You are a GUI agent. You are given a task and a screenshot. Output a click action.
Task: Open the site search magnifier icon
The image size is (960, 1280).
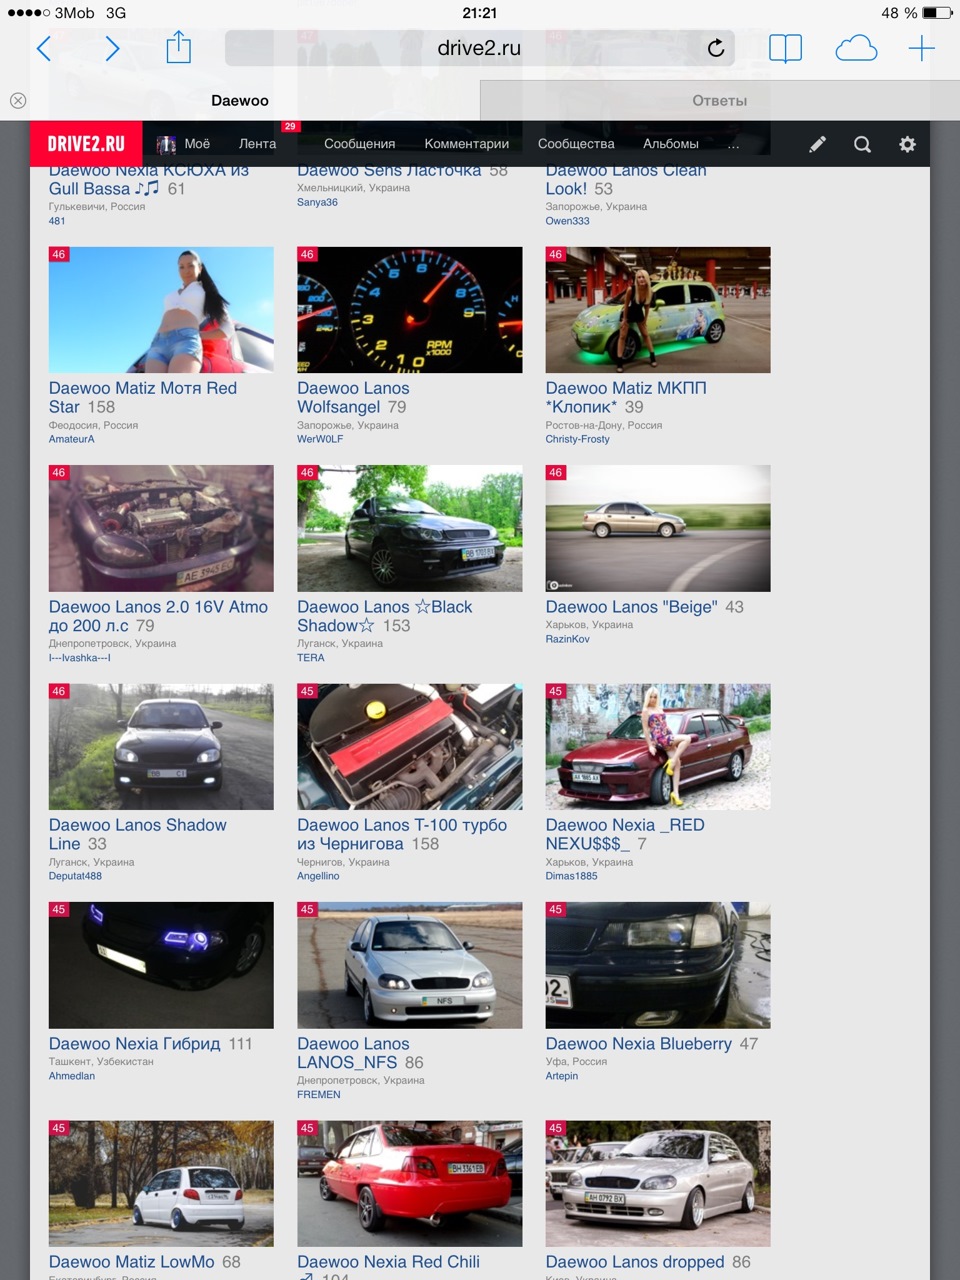(862, 144)
